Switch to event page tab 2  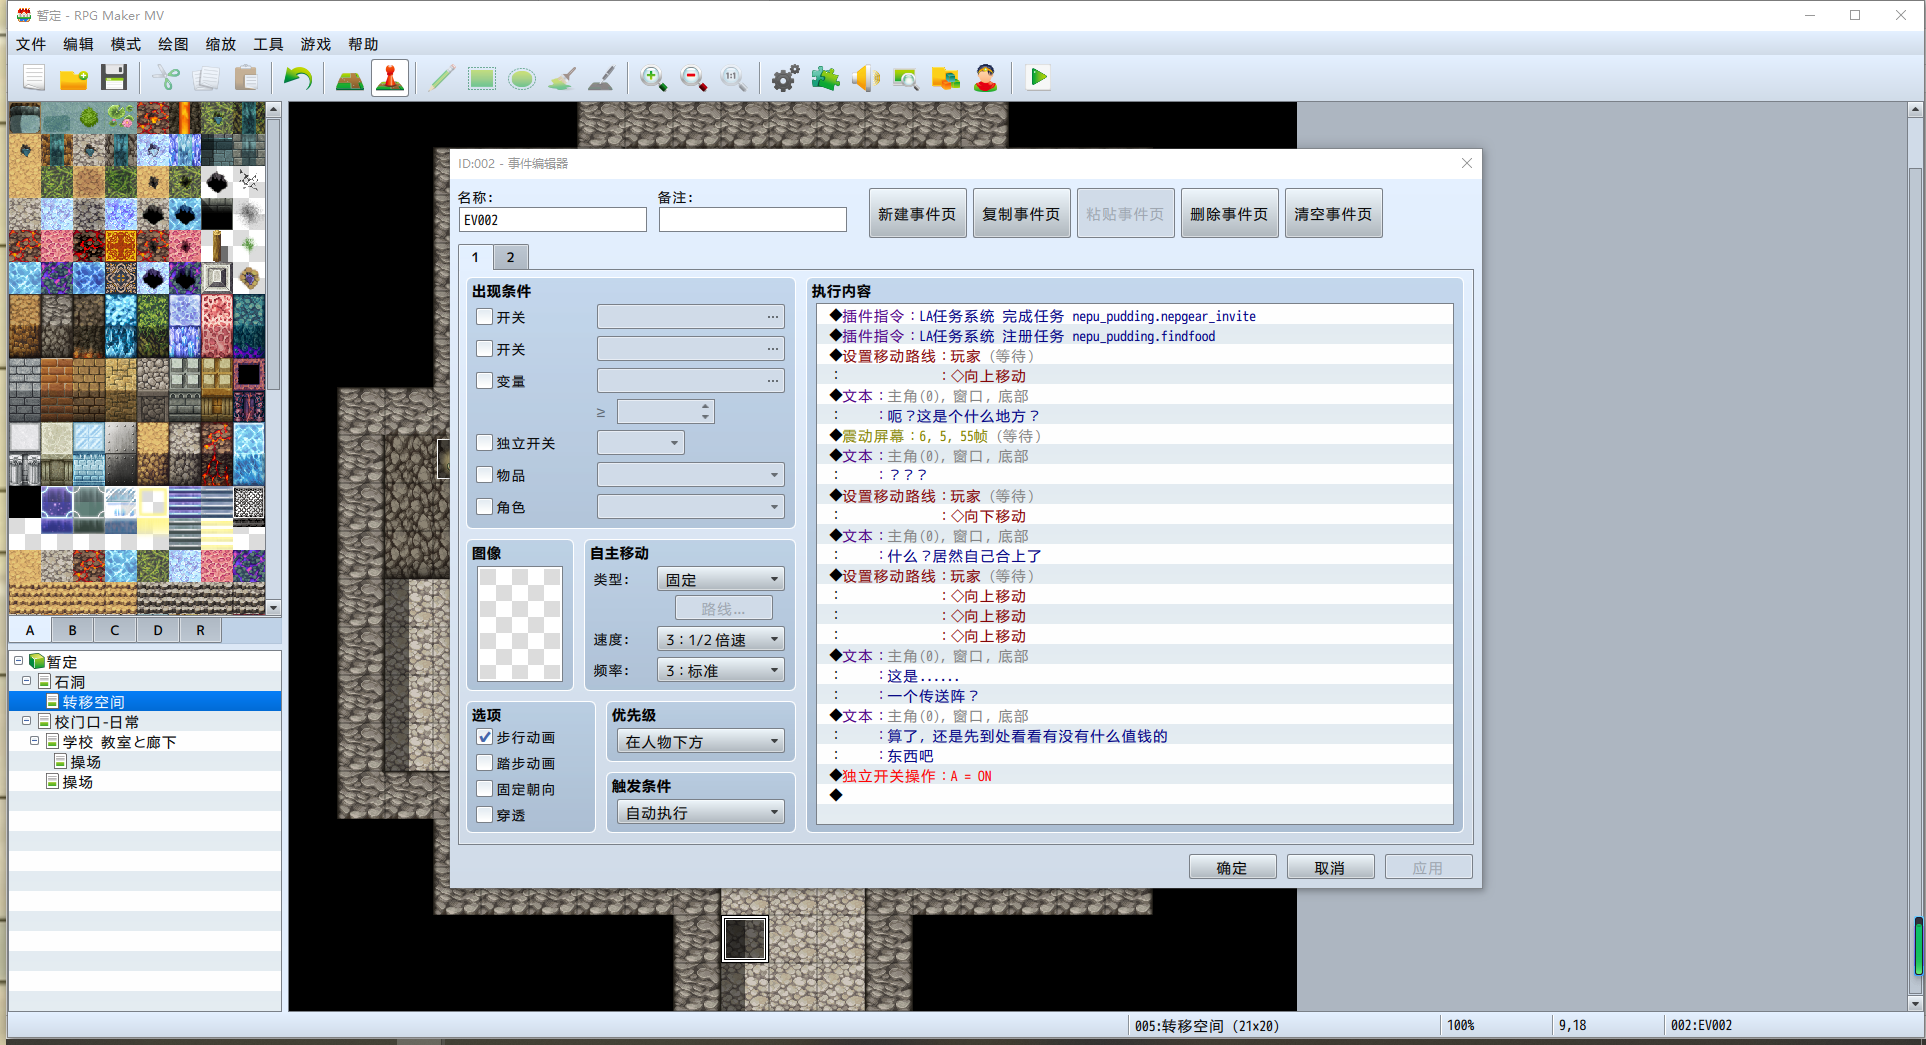tap(510, 257)
